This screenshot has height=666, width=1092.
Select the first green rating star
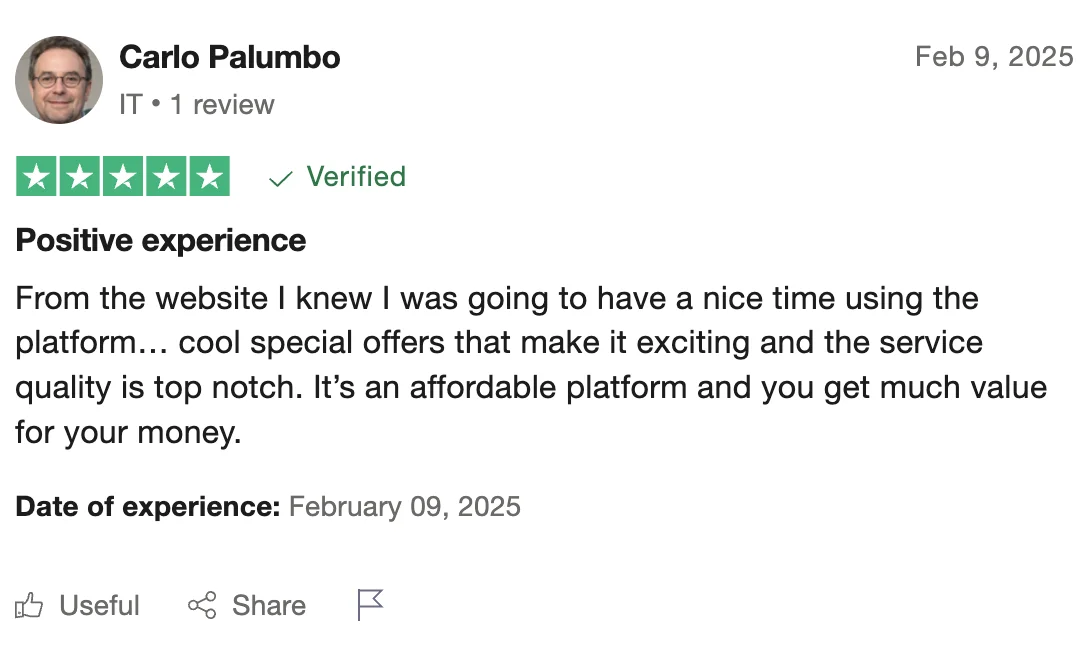click(36, 176)
